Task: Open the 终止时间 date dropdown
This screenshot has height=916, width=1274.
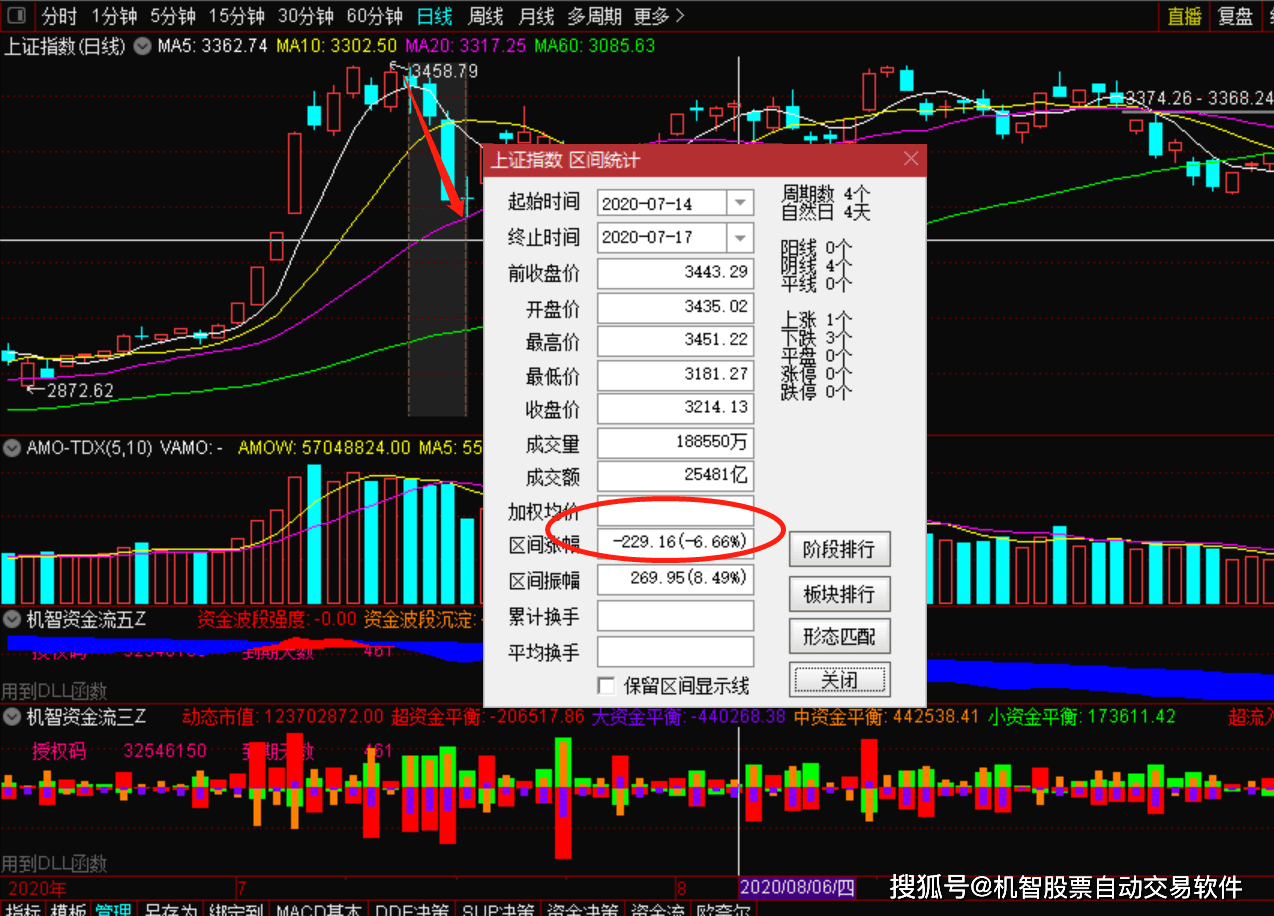Action: pyautogui.click(x=740, y=238)
